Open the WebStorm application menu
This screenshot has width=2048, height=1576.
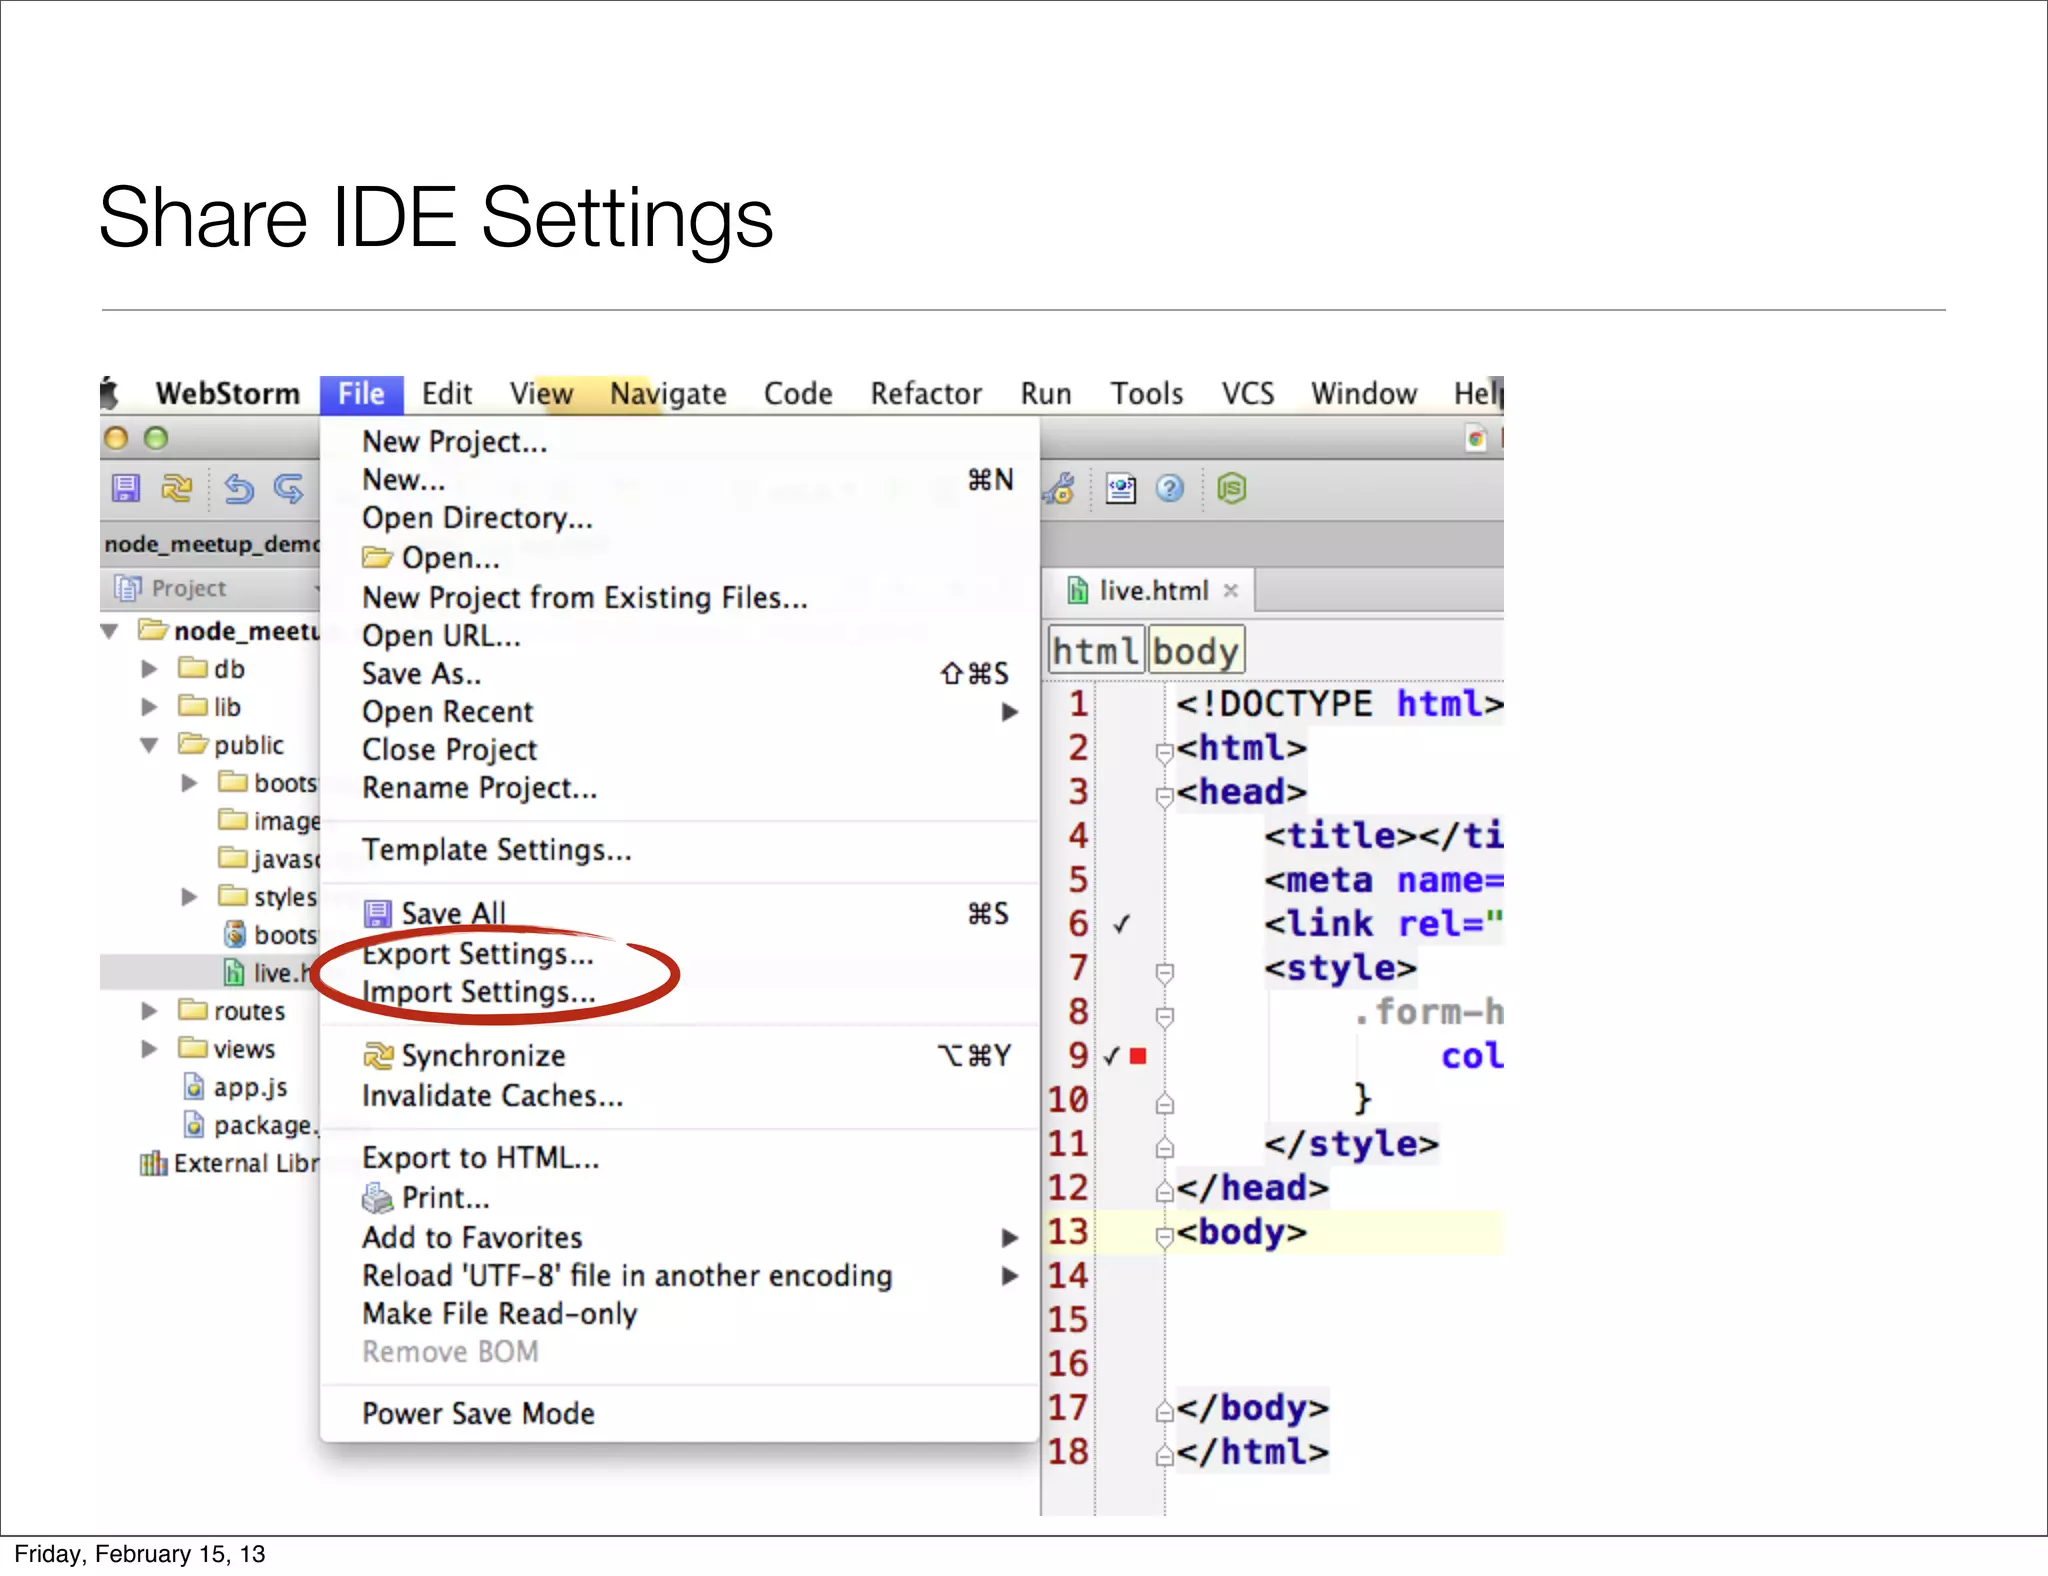click(228, 394)
